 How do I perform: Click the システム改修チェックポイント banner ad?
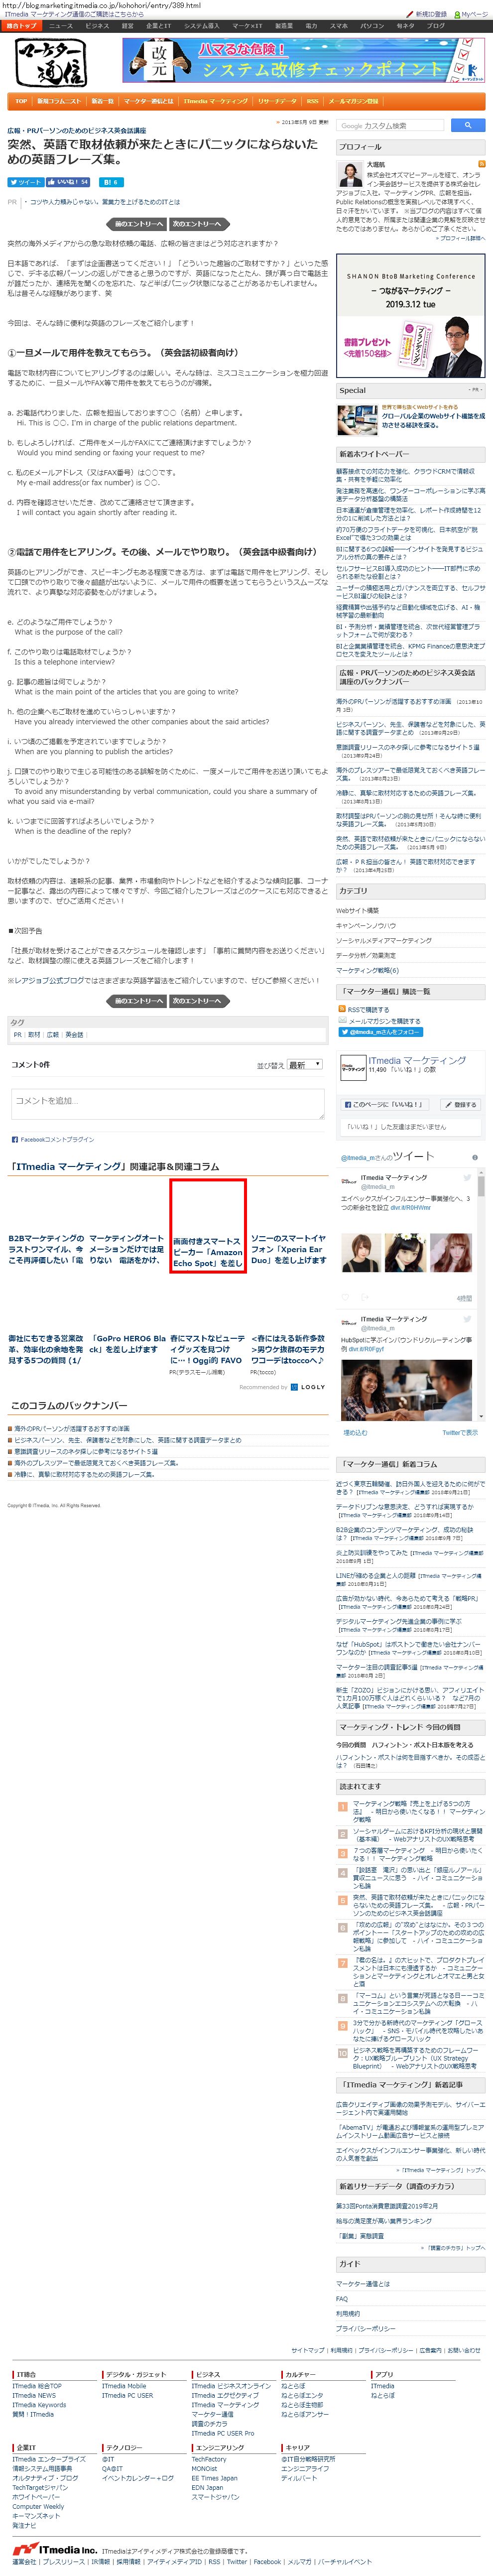[303, 60]
